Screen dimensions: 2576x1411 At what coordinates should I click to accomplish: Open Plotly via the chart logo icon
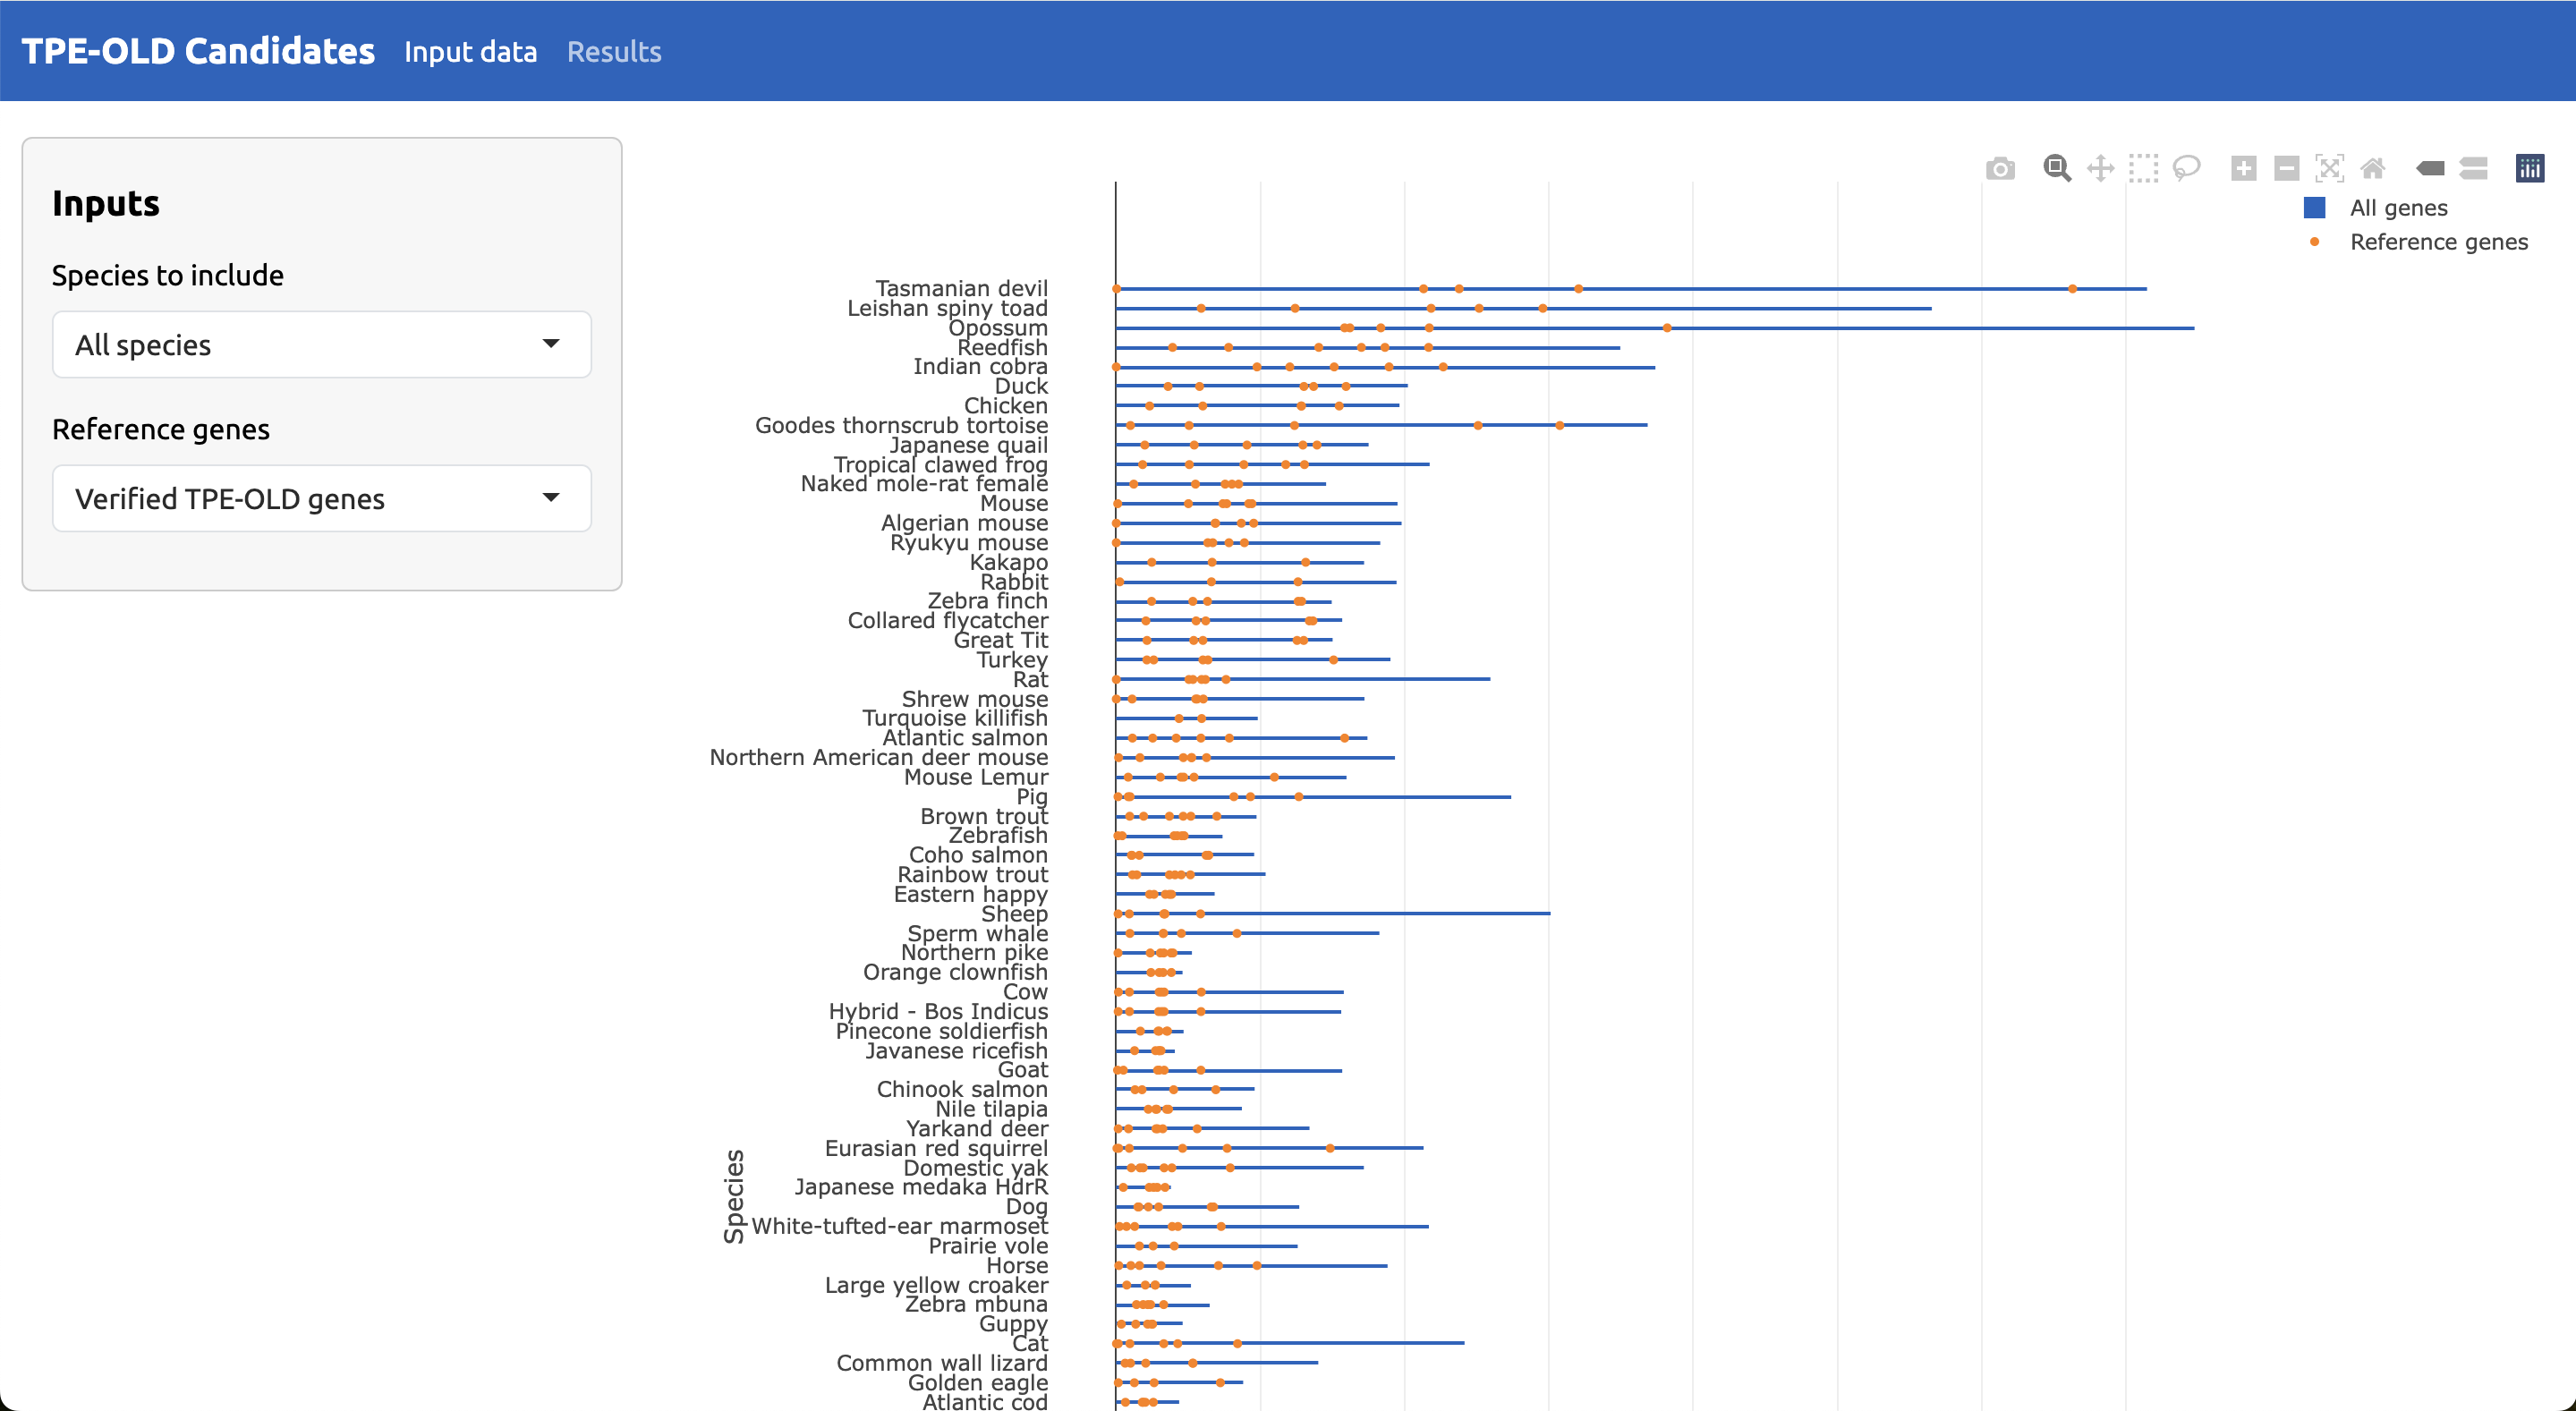click(2530, 168)
